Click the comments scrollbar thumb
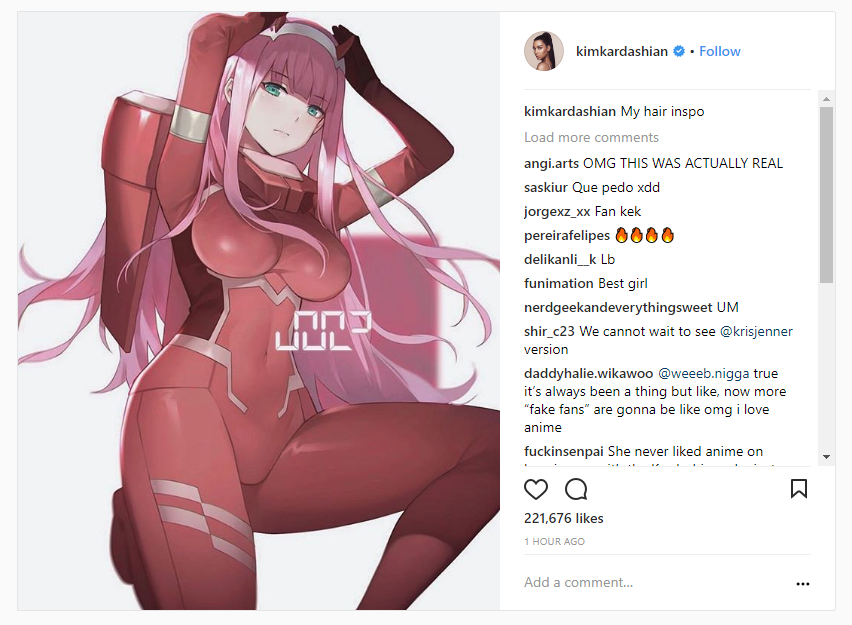852x625 pixels. 826,195
